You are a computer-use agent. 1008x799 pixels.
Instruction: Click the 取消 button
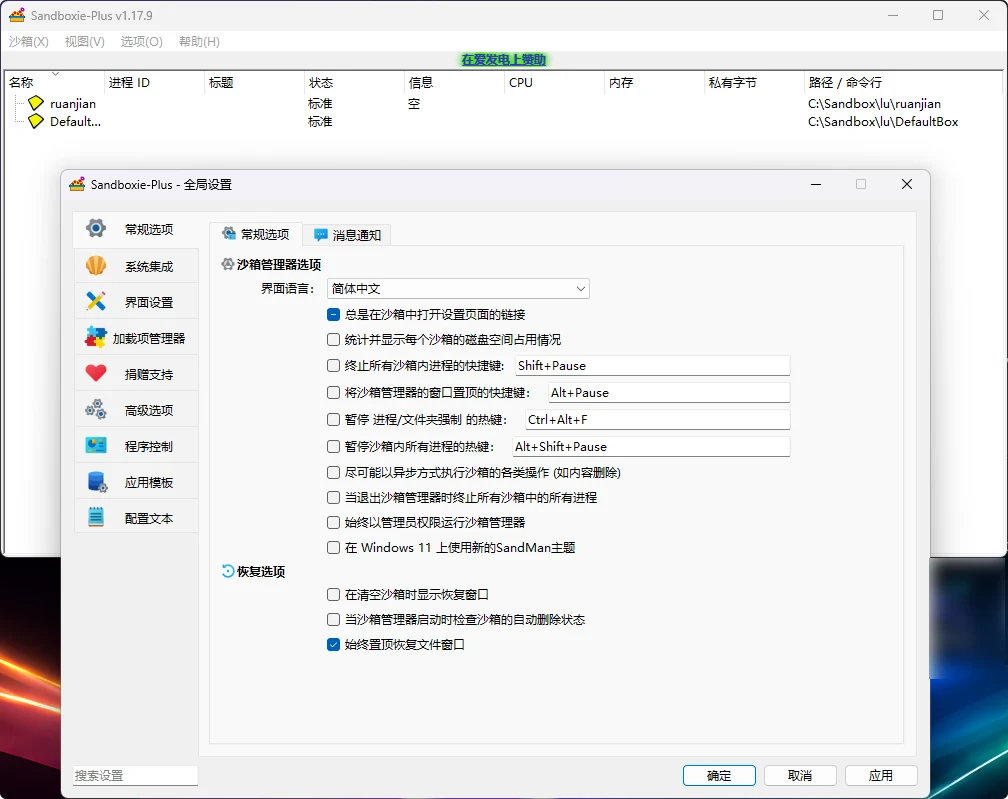[800, 775]
